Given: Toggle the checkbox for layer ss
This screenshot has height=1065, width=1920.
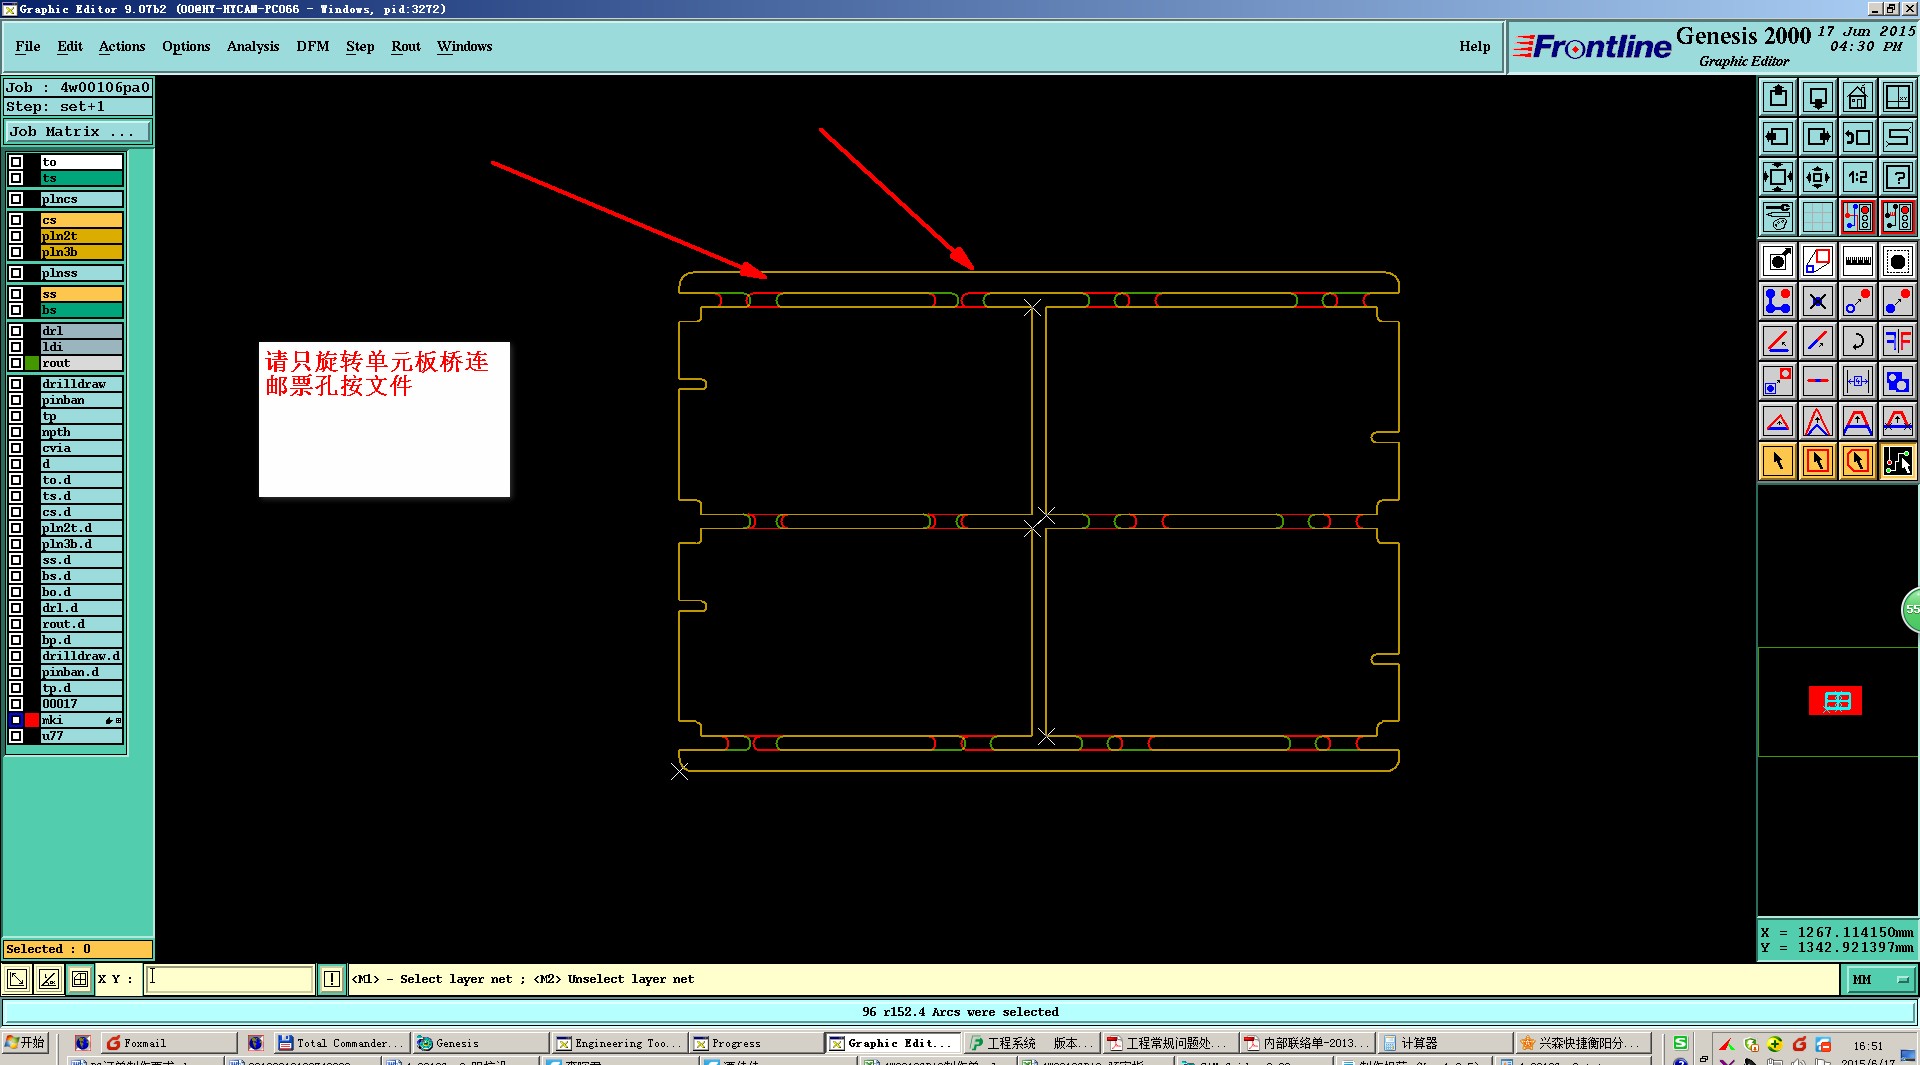Looking at the screenshot, I should (x=16, y=294).
